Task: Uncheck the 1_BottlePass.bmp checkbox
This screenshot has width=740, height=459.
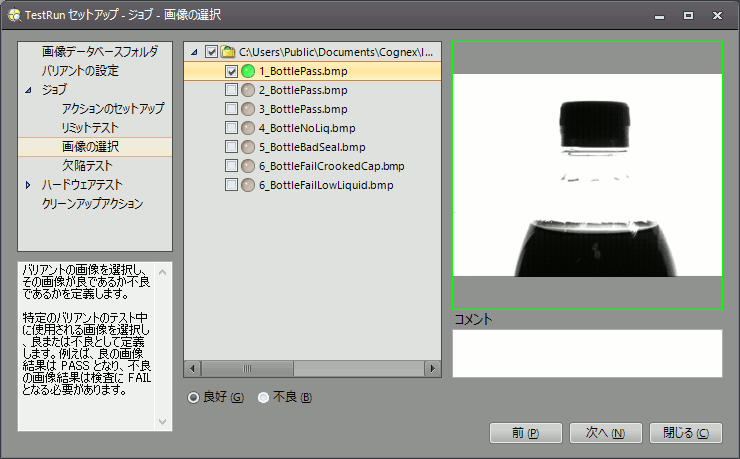Action: click(232, 71)
